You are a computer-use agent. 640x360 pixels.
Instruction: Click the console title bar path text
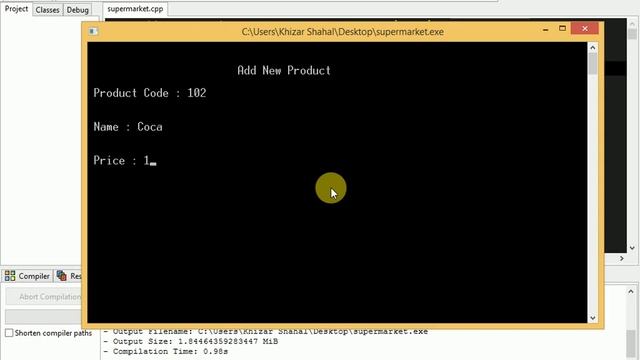[342, 32]
